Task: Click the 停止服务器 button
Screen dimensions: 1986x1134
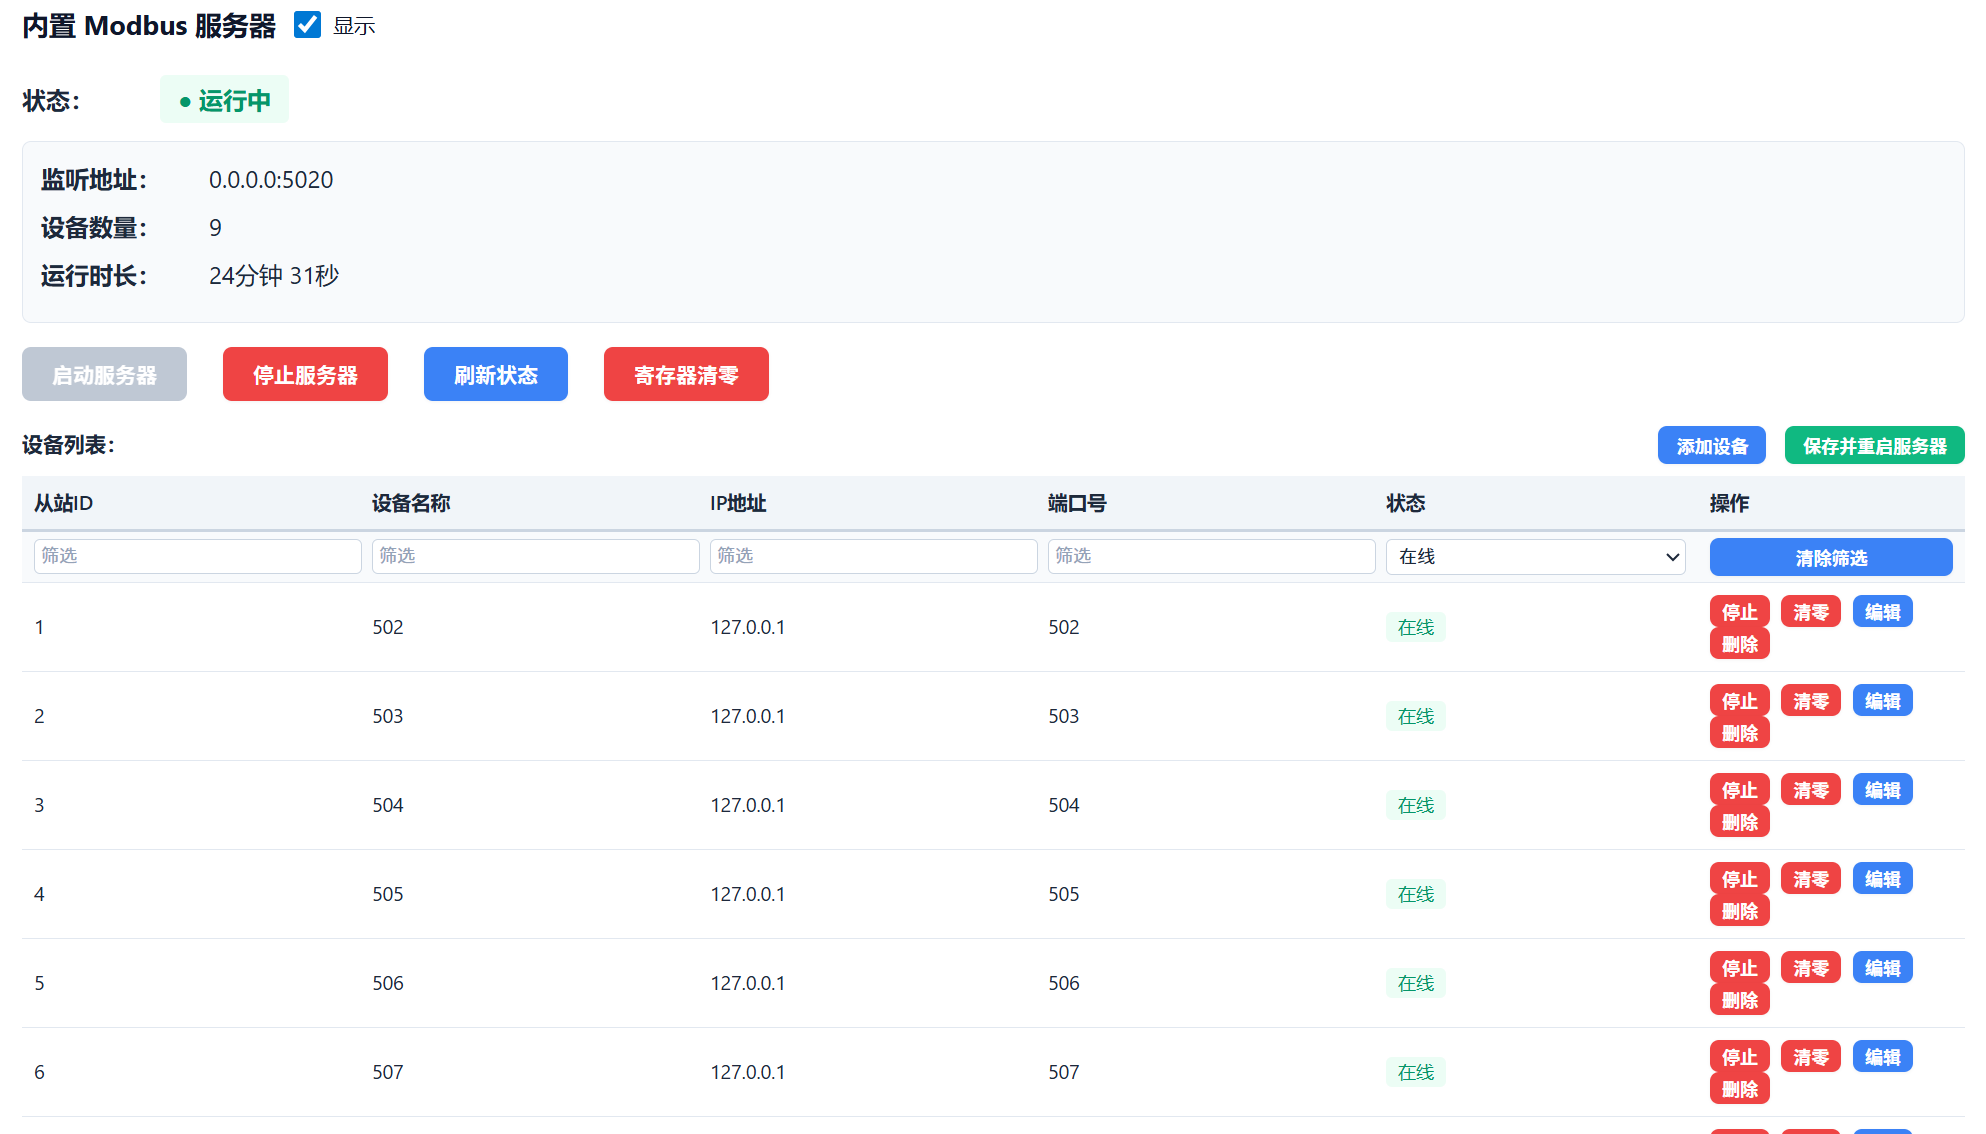Action: (x=305, y=374)
